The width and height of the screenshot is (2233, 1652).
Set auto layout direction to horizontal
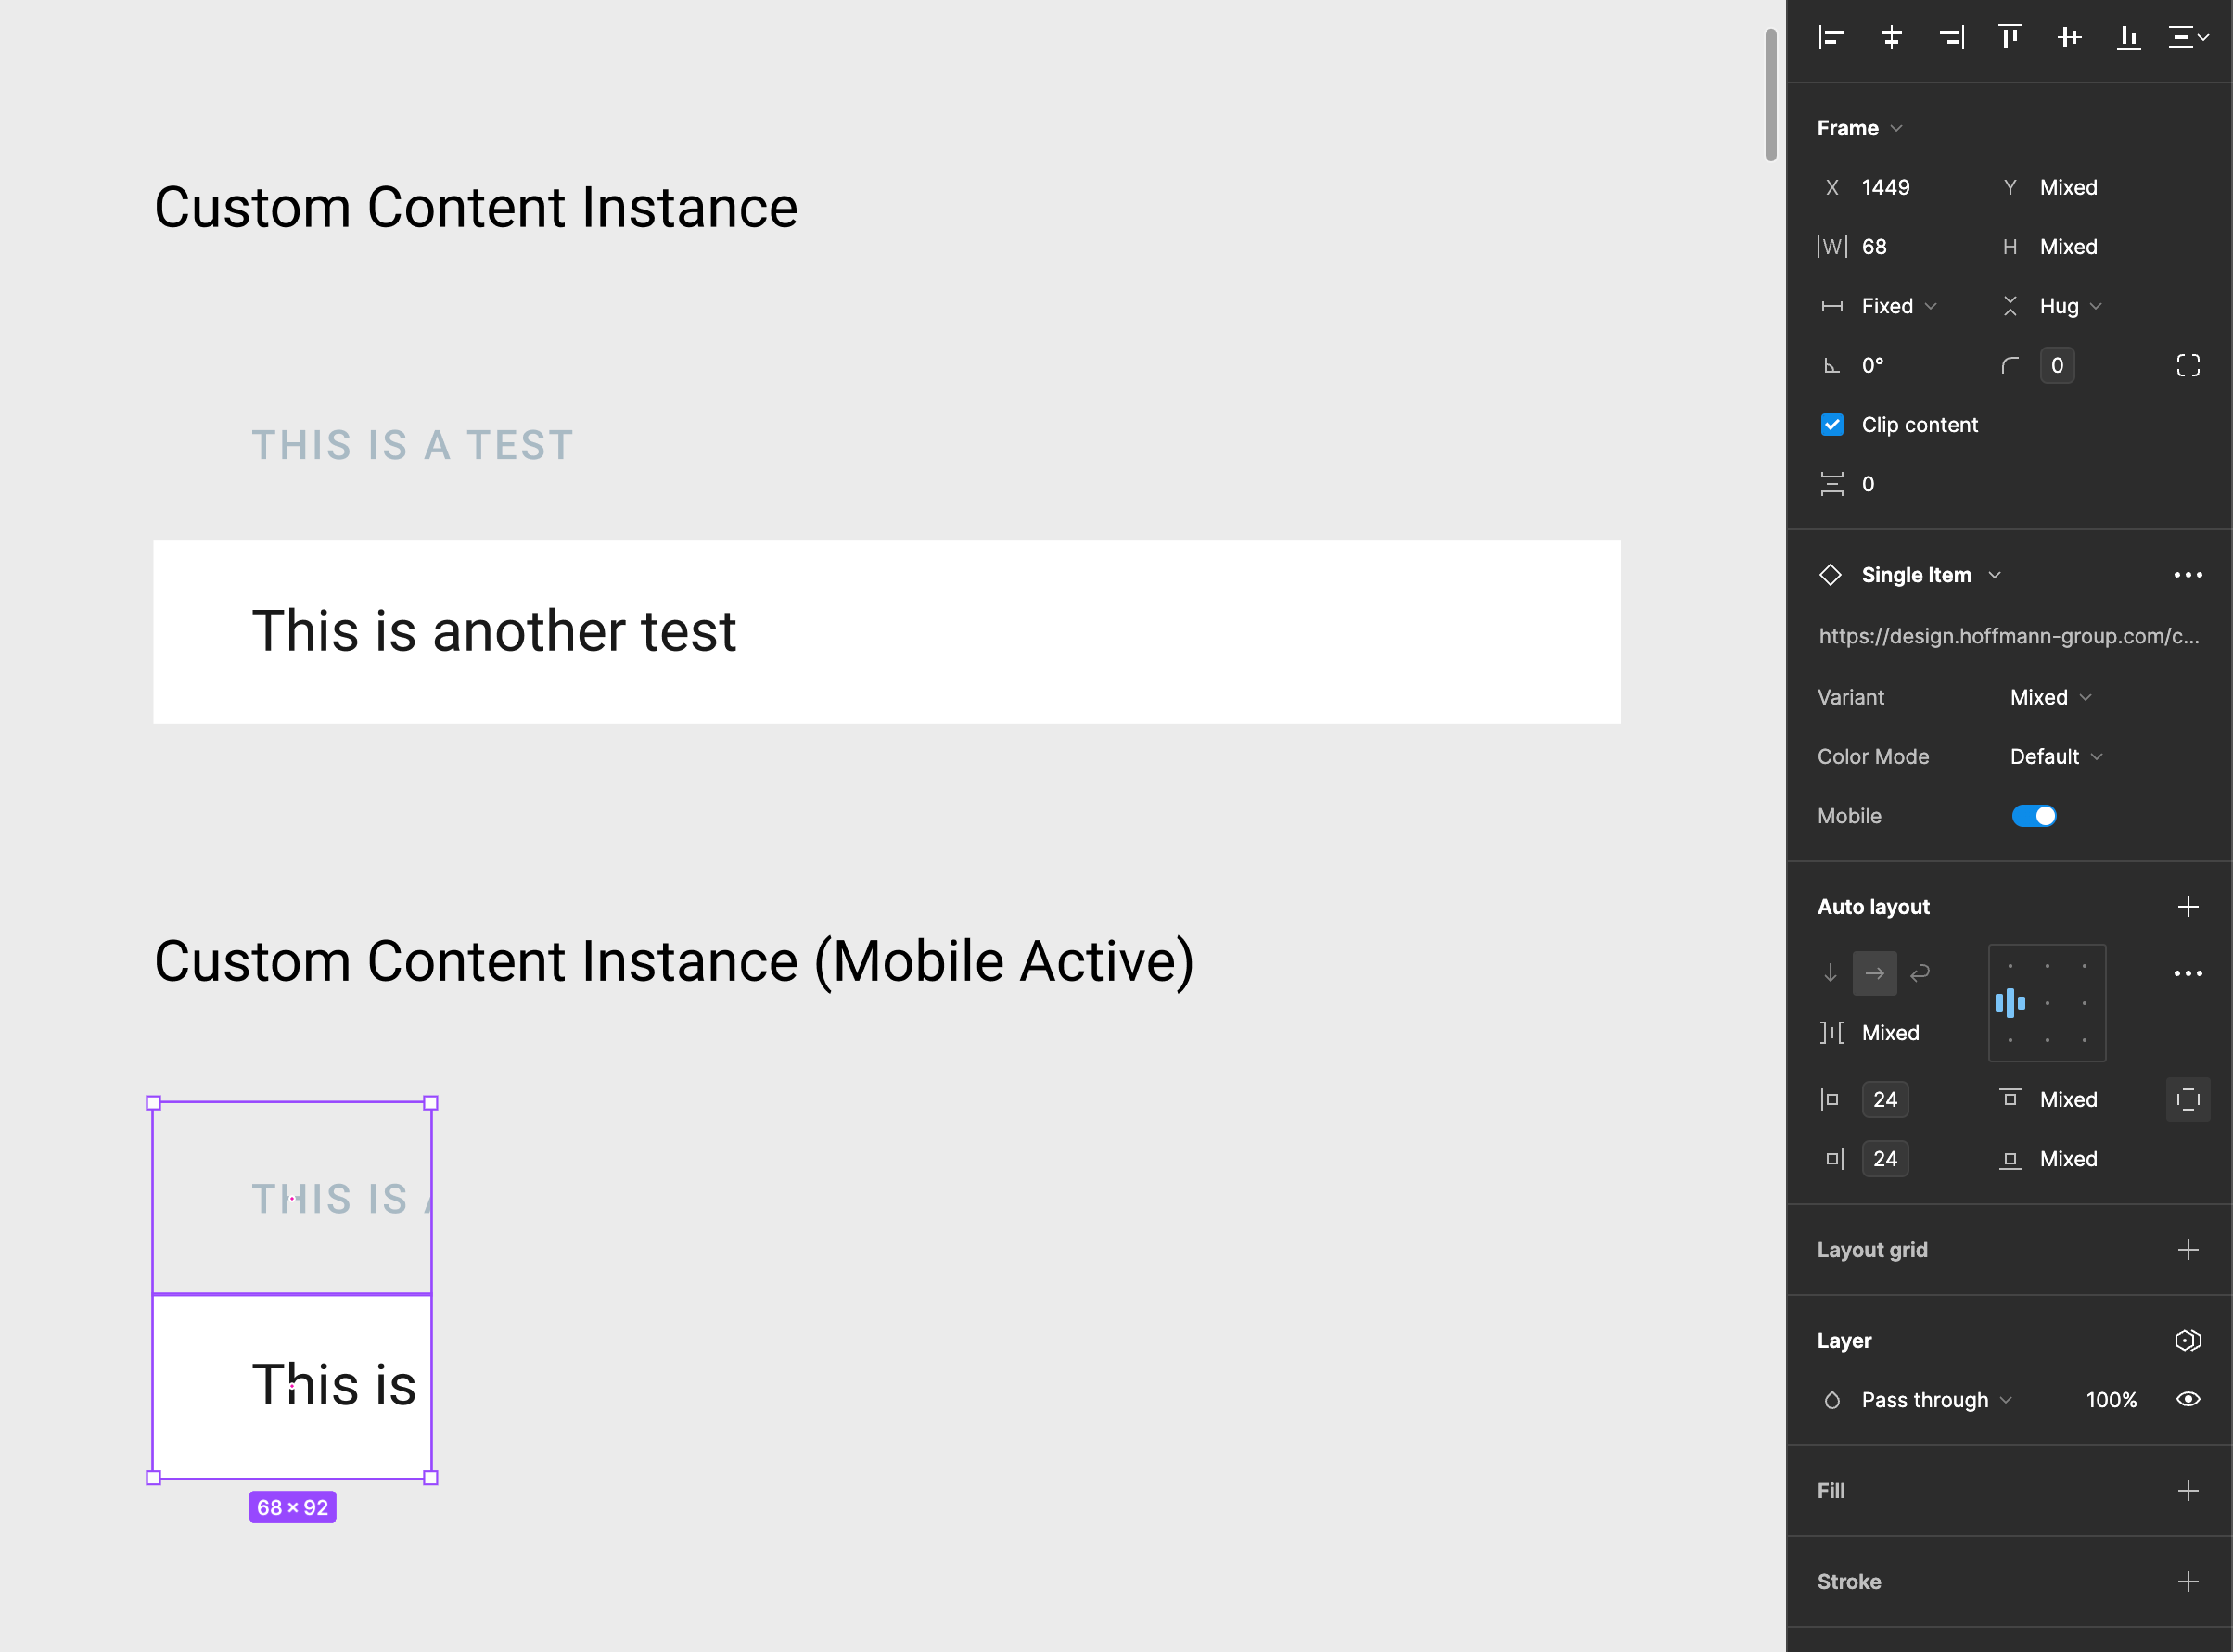pyautogui.click(x=1874, y=973)
